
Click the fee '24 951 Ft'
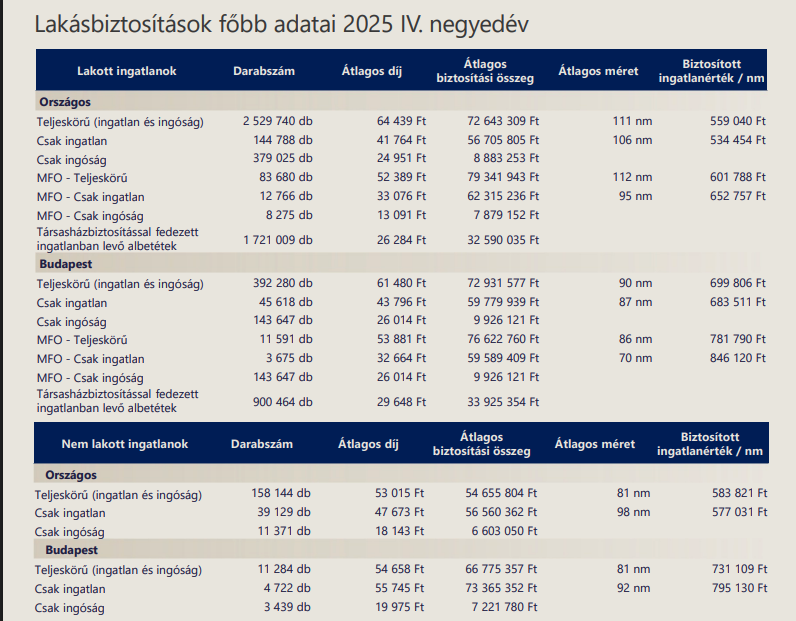[x=401, y=158]
